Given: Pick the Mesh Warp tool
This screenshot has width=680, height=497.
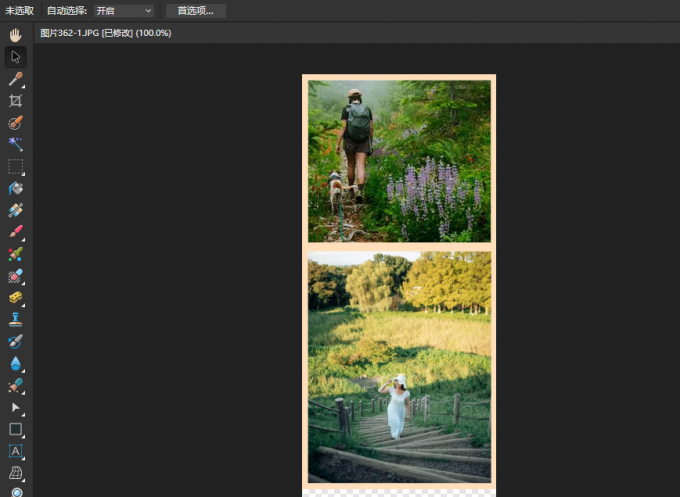Looking at the screenshot, I should [16, 473].
